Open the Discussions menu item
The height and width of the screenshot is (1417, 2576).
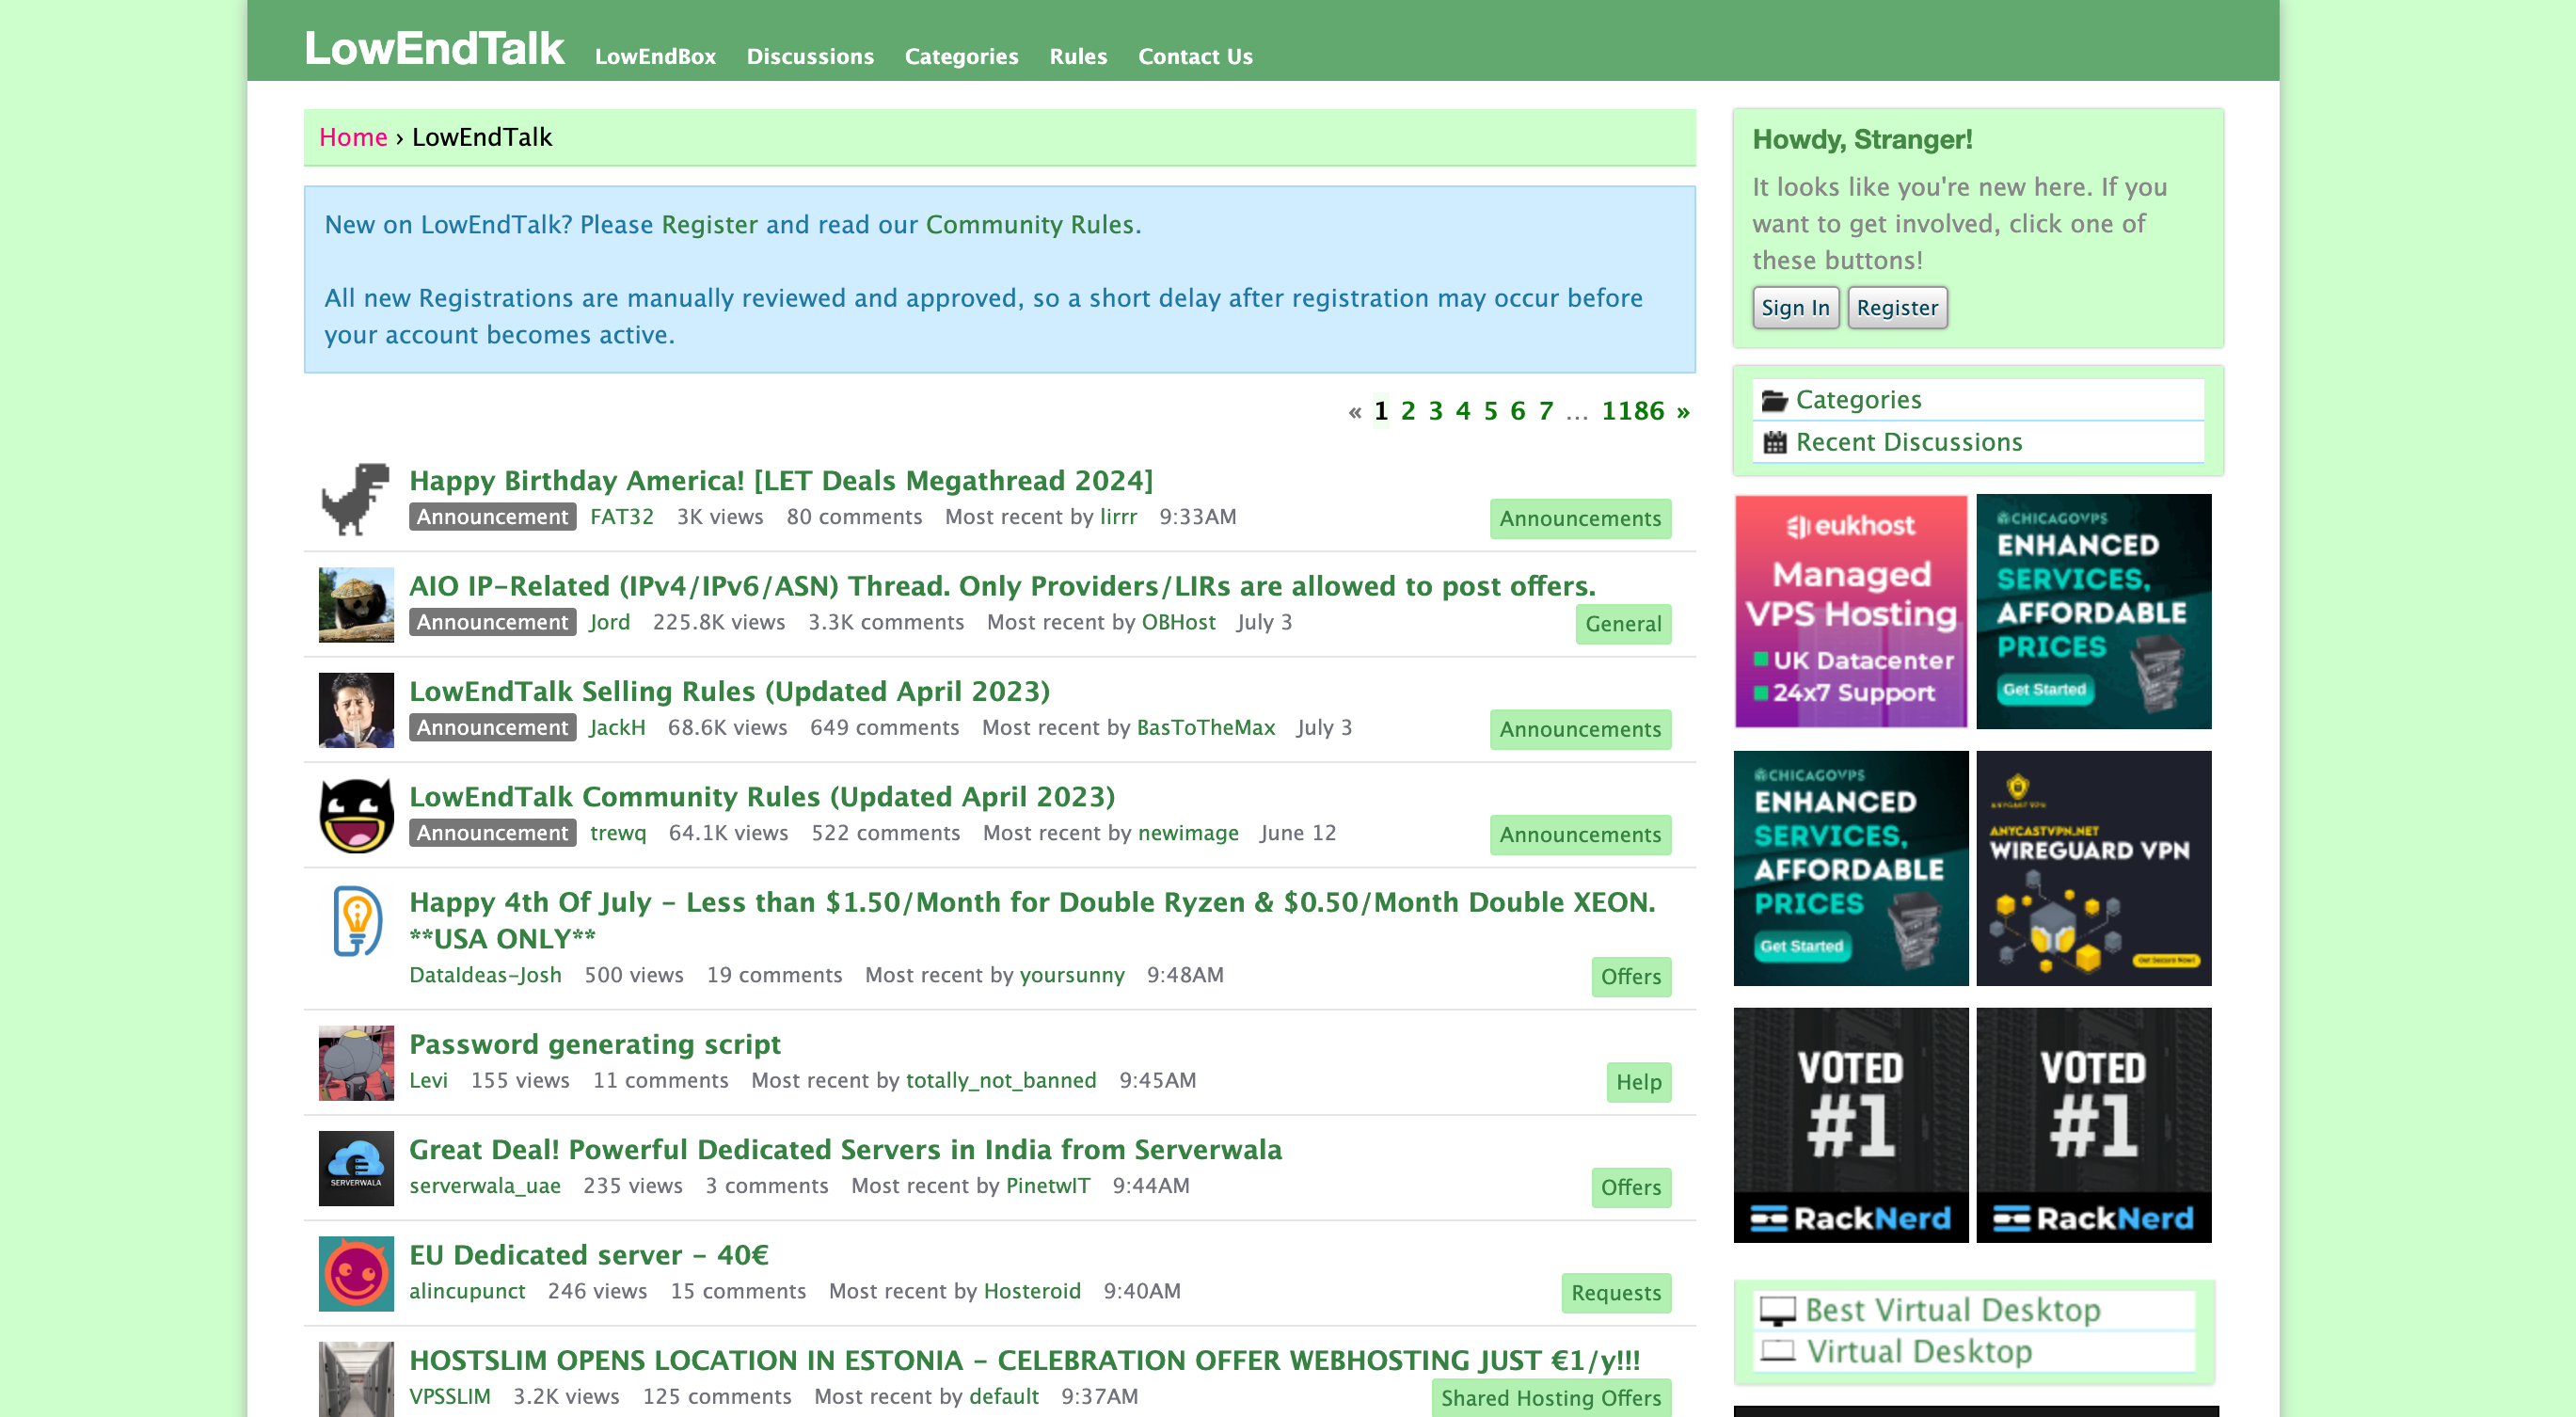[x=809, y=56]
